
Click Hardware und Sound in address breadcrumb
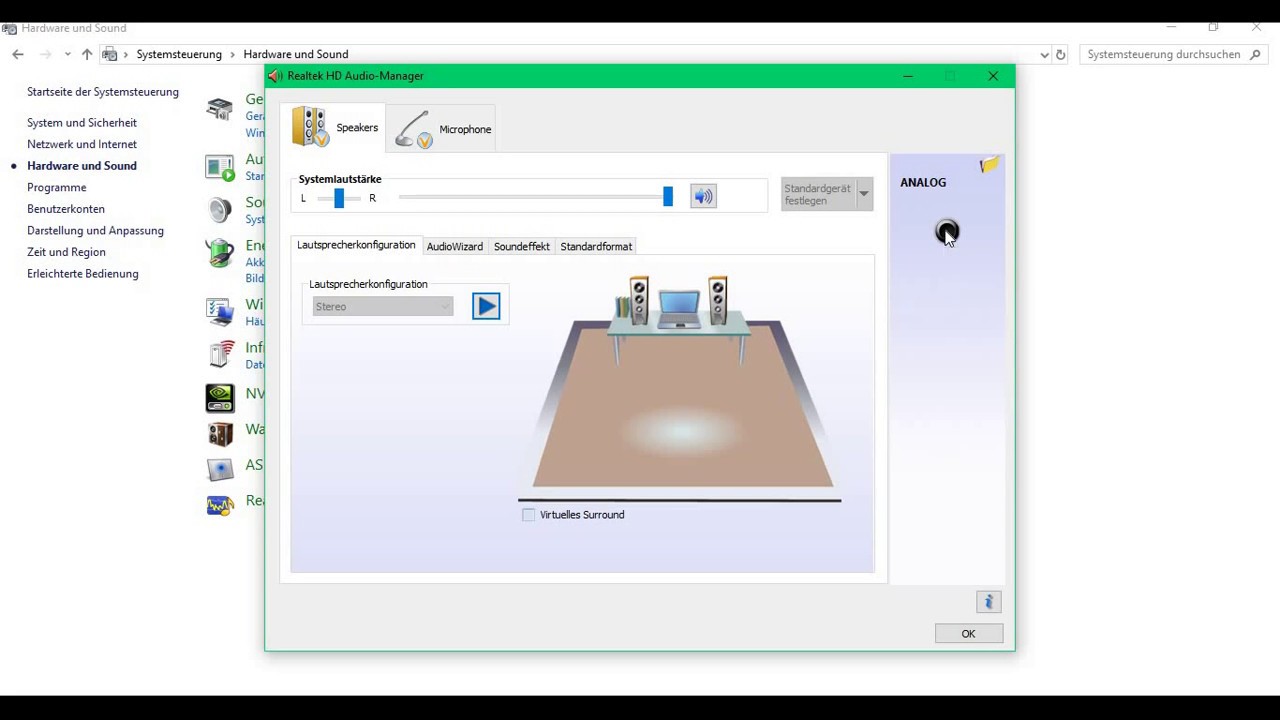296,54
